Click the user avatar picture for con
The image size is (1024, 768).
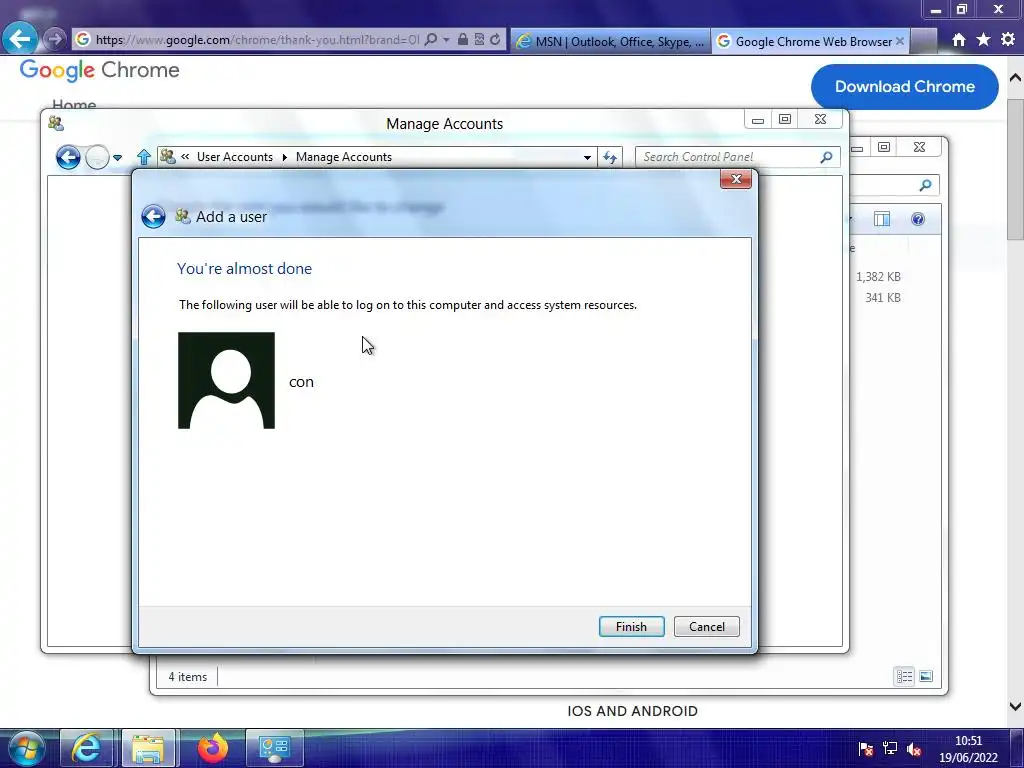[226, 380]
